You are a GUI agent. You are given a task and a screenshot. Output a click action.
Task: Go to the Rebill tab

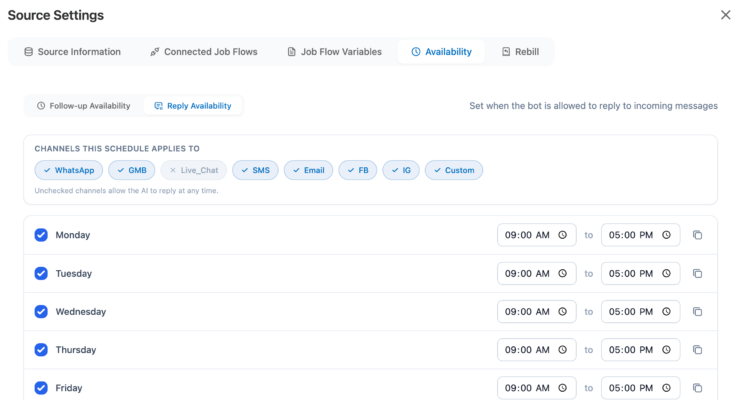tap(520, 52)
